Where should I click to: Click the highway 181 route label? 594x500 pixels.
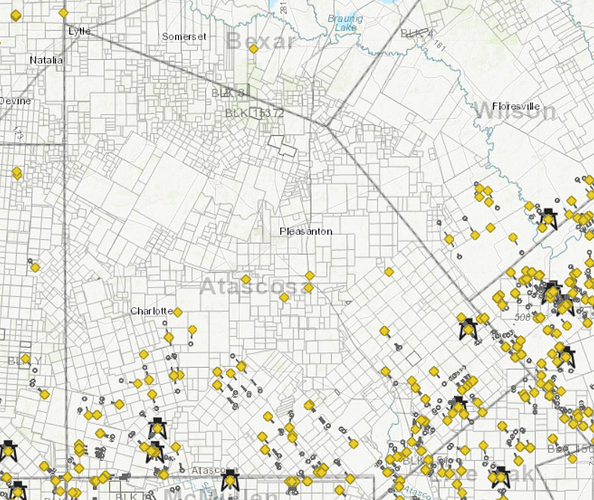coord(439,45)
